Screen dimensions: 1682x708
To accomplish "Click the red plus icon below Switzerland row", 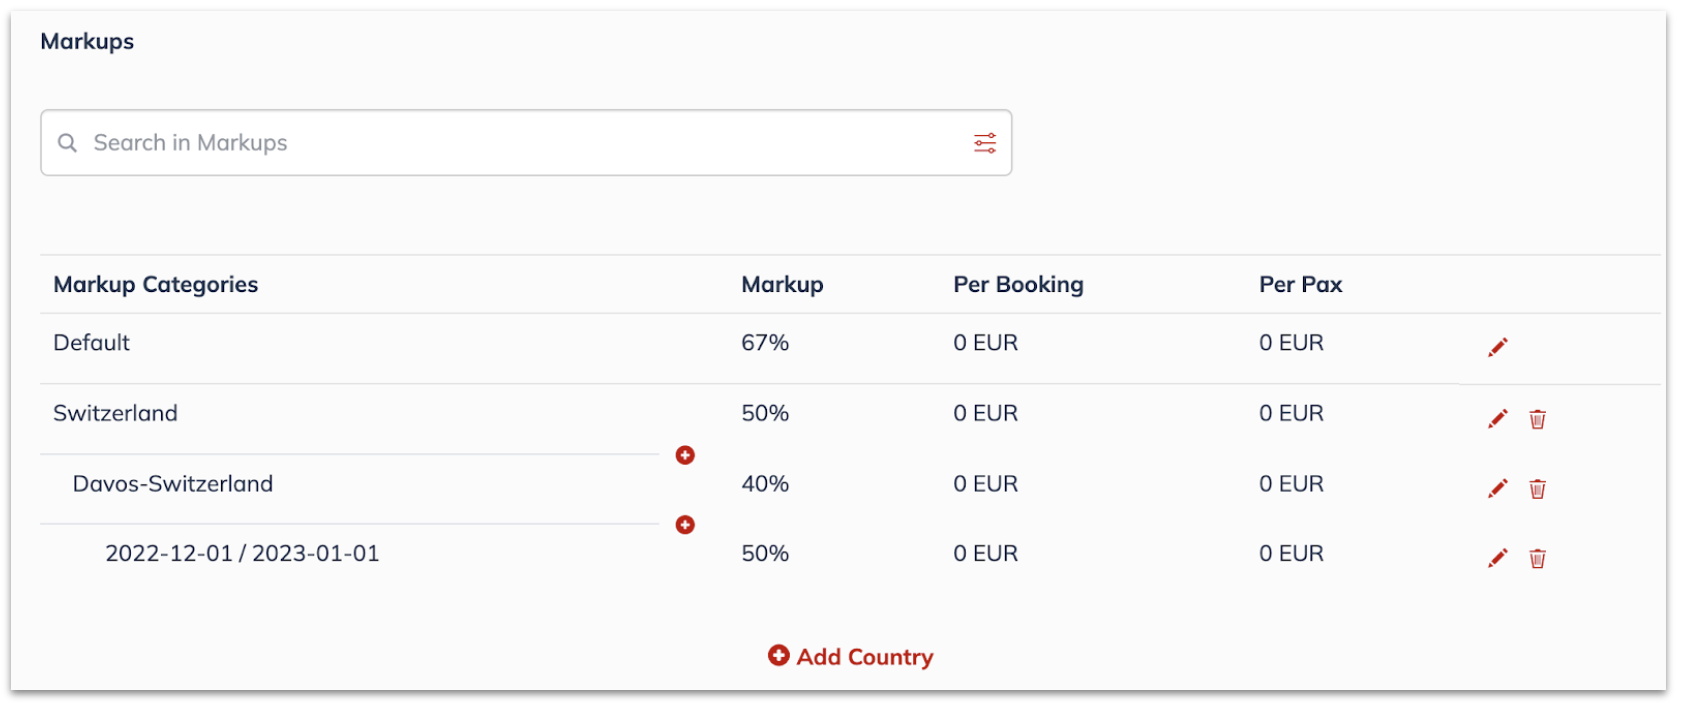I will [685, 455].
